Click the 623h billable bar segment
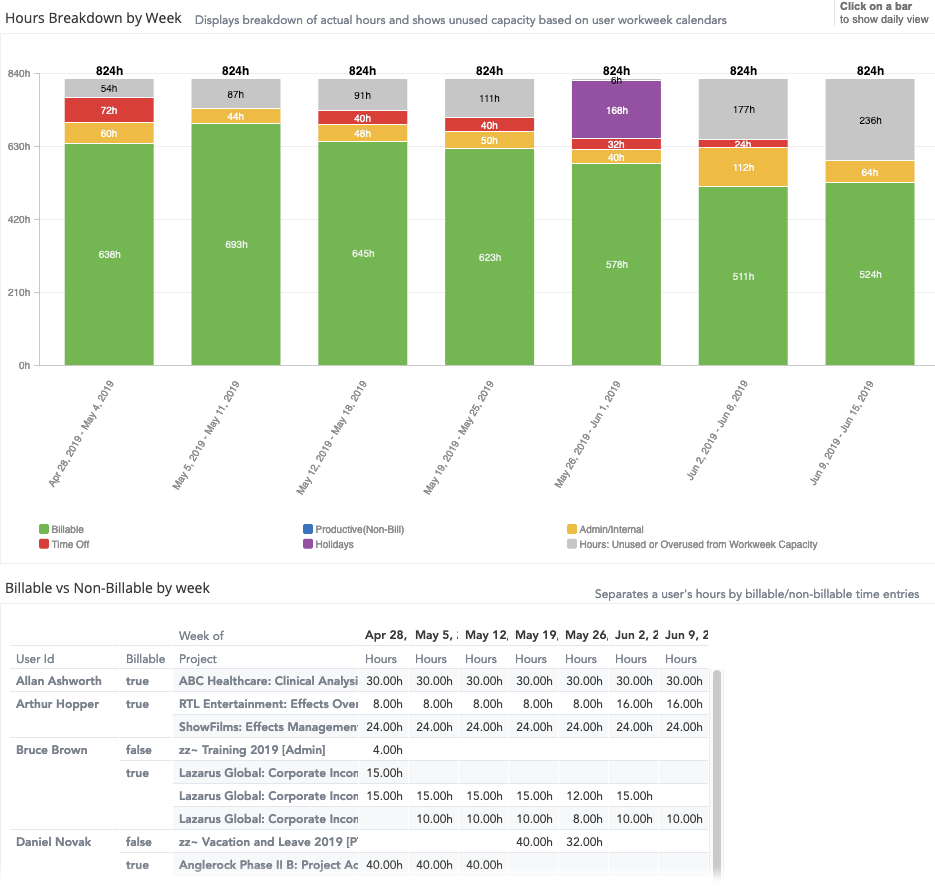Viewport: 935px width, 886px height. pos(490,258)
